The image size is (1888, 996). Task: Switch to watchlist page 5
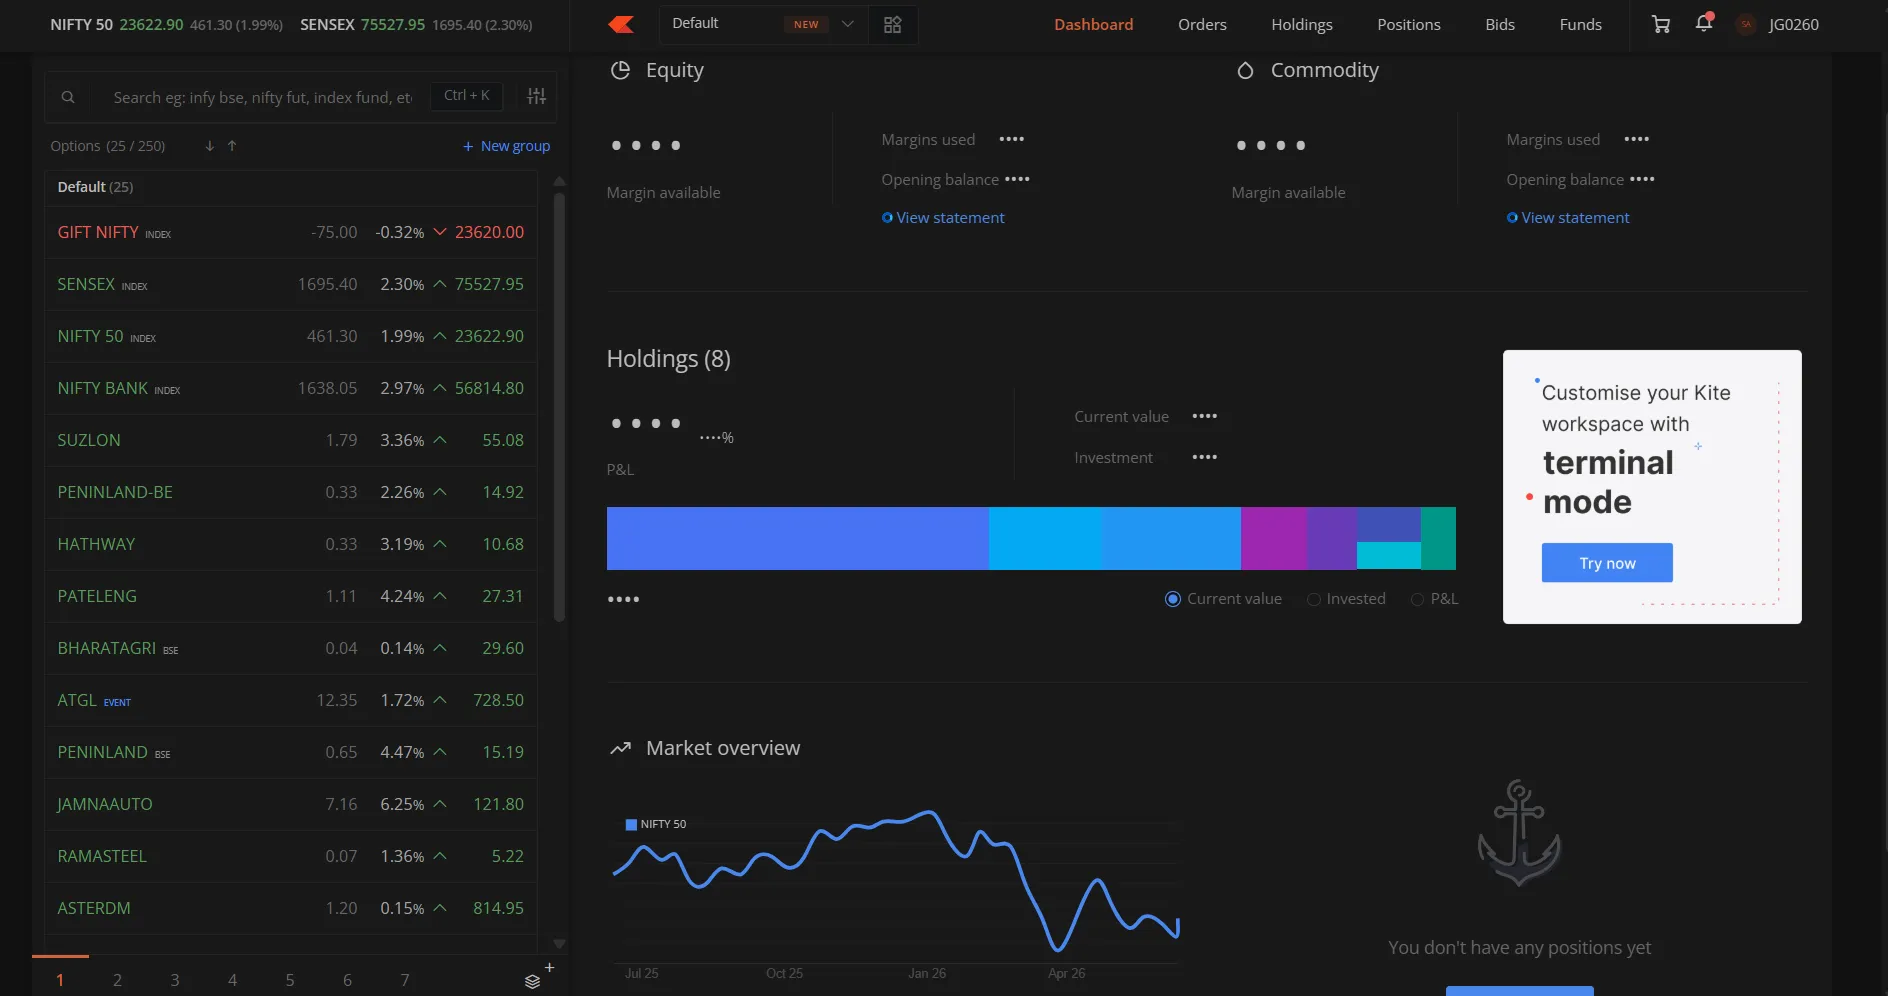[290, 980]
